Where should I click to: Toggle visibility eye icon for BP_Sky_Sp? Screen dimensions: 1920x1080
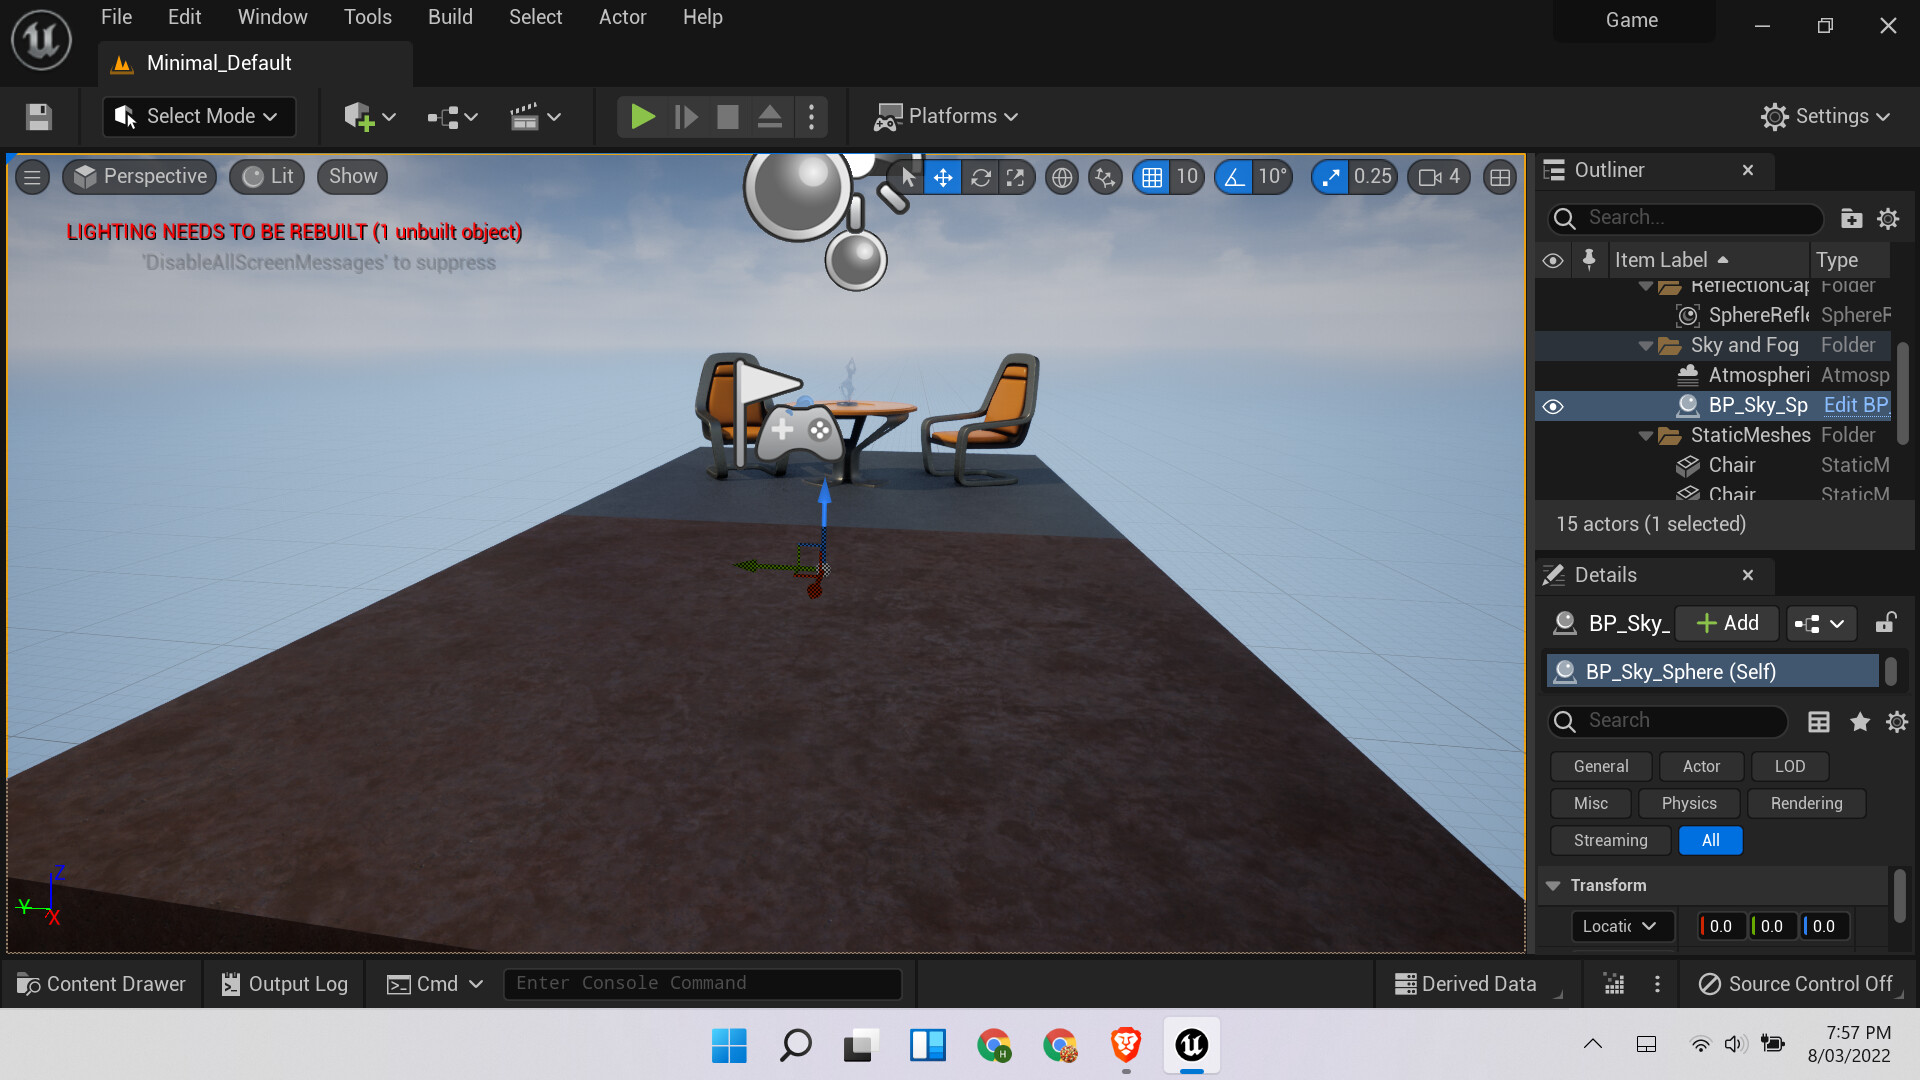tap(1556, 405)
